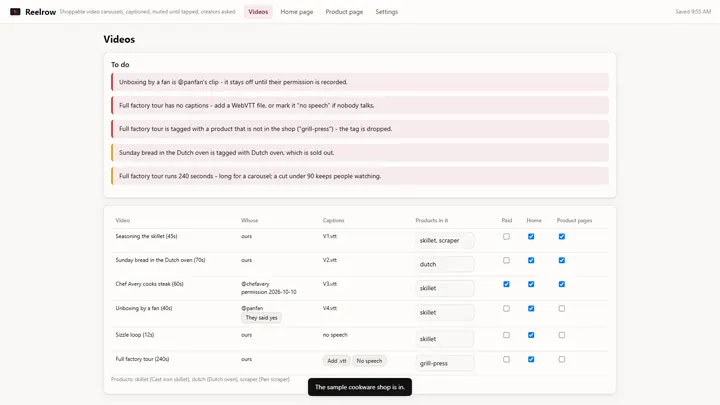Viewport: 720px width, 405px height.
Task: Click the V1.vtt caption file
Action: pos(330,236)
